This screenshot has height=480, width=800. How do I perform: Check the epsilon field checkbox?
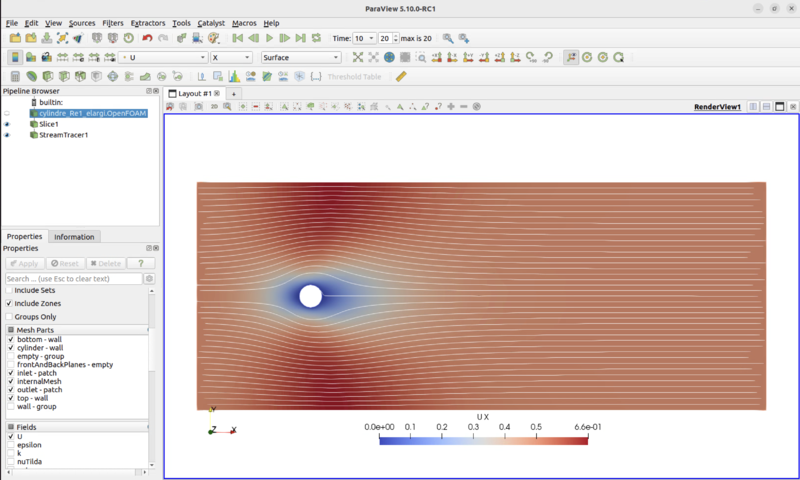coord(11,445)
